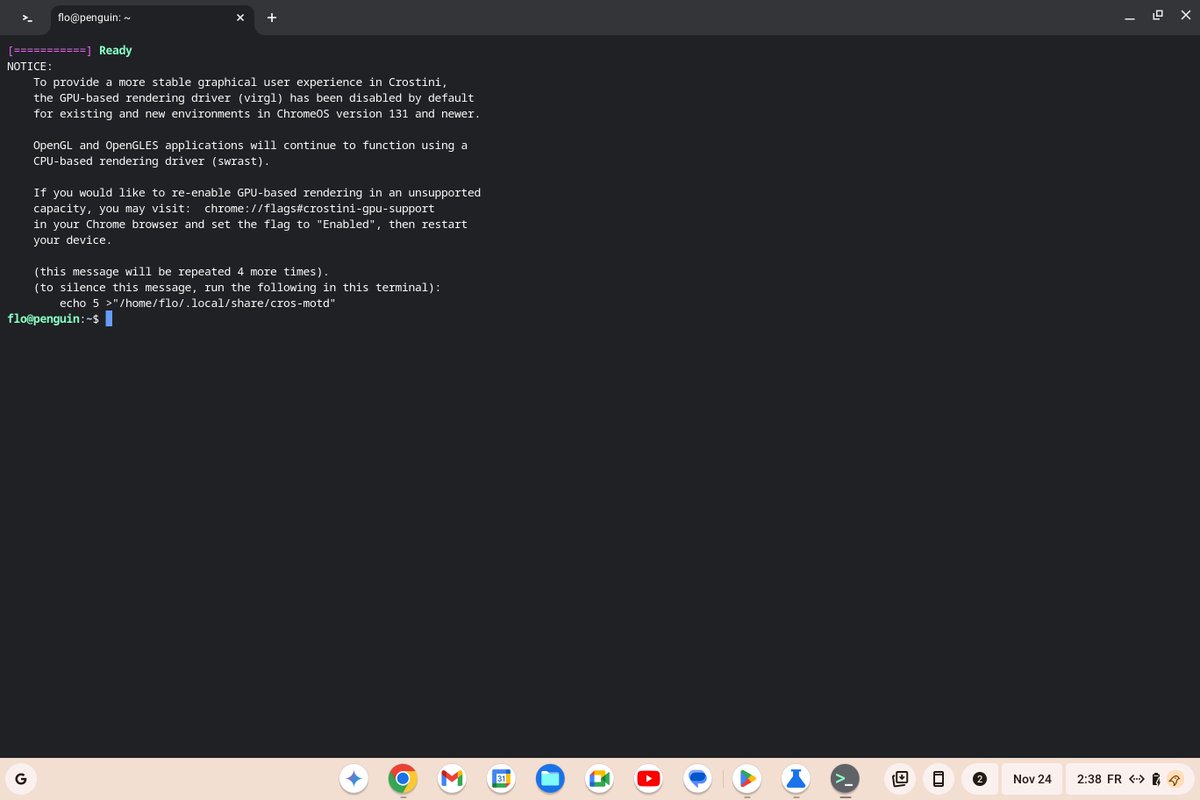Image resolution: width=1200 pixels, height=800 pixels.
Task: Check the battery status icon
Action: (x=1157, y=779)
